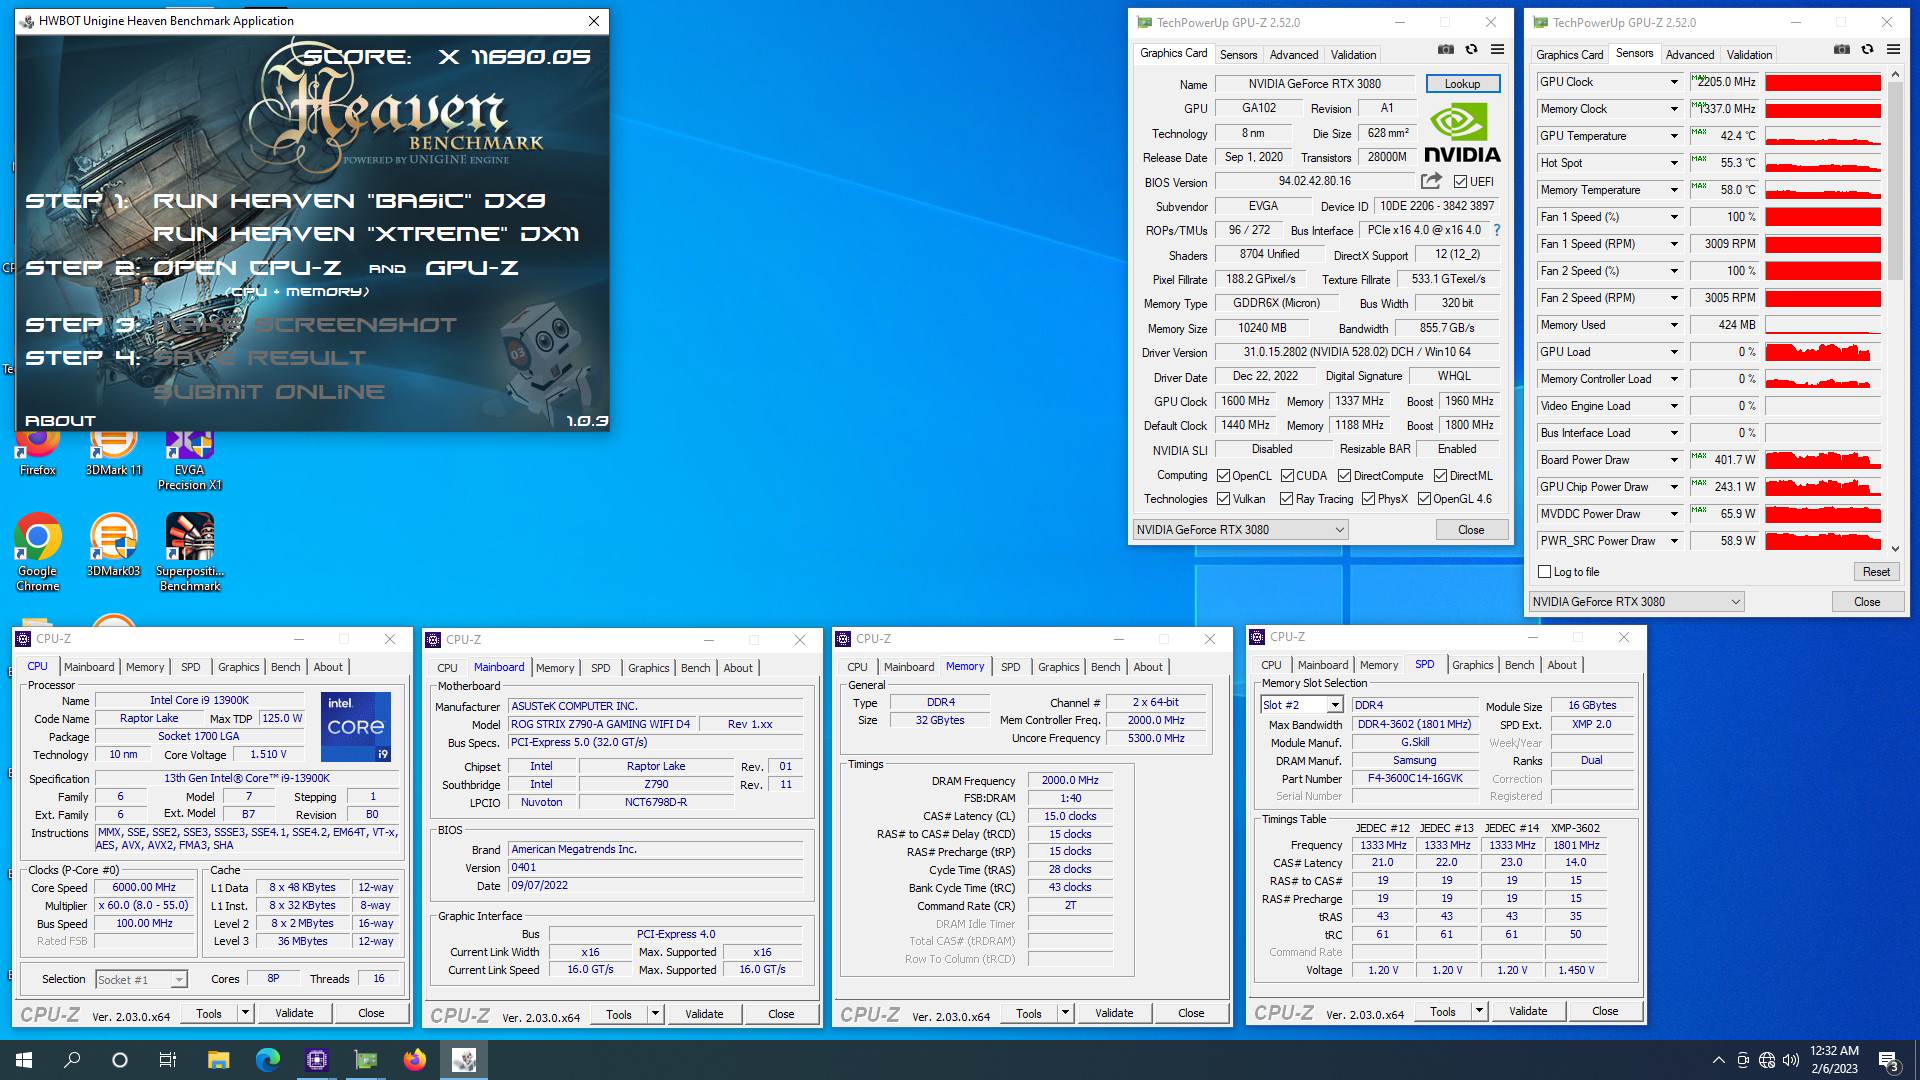Open notification center icon in taskbar
This screenshot has width=1920, height=1080.
coord(1889,1060)
